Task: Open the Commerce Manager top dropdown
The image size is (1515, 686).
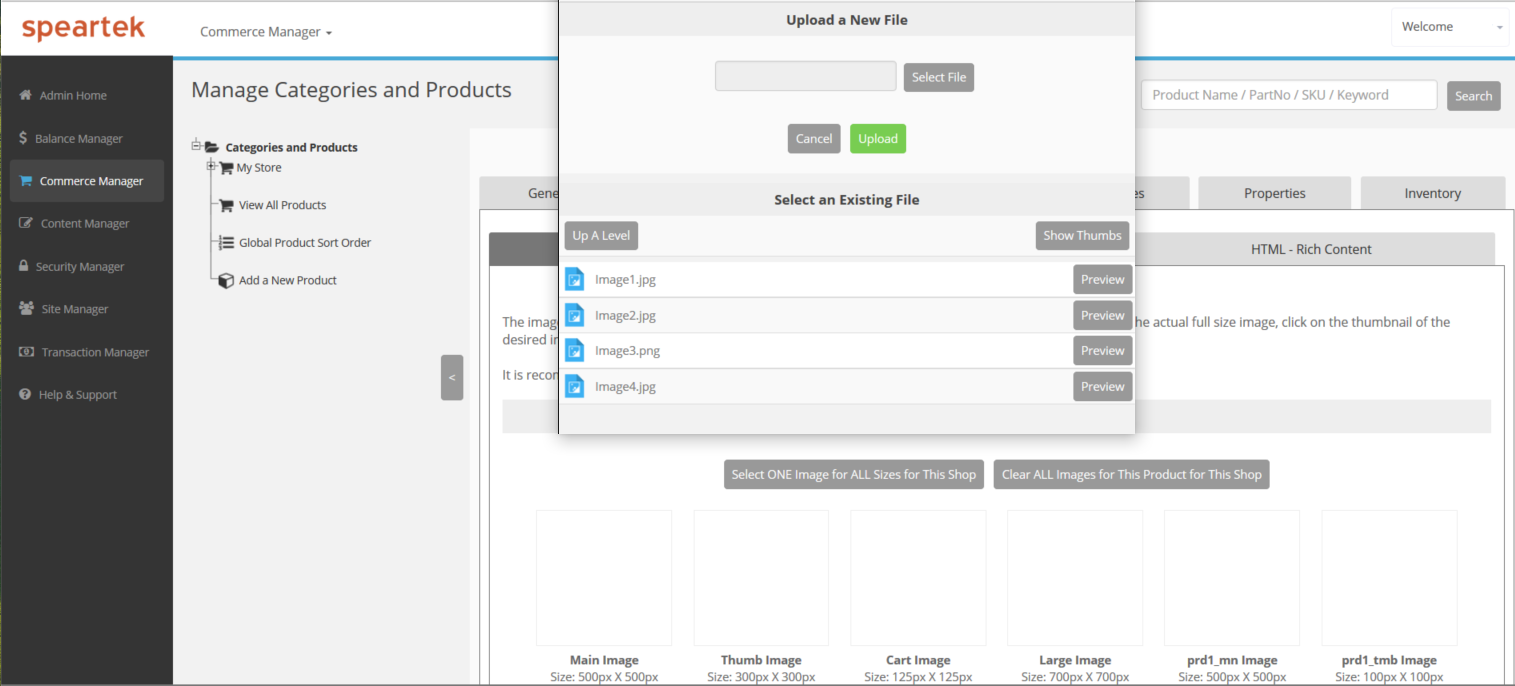Action: coord(266,32)
